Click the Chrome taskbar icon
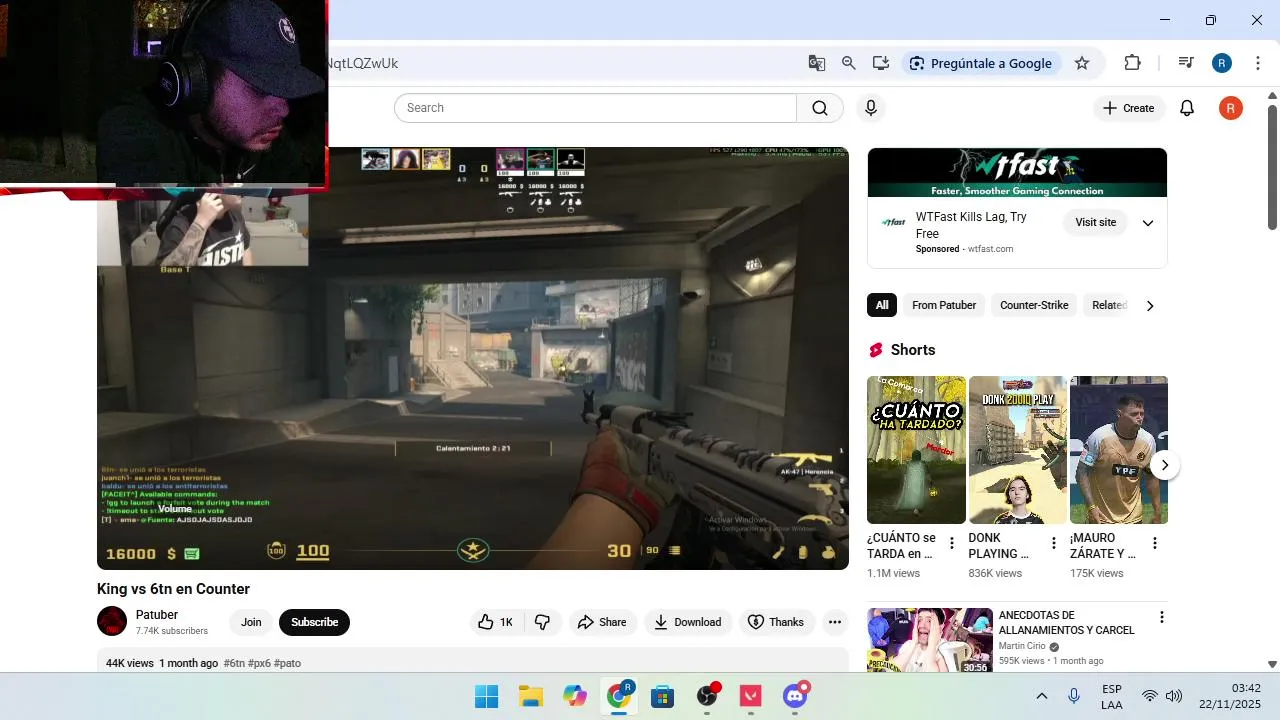Viewport: 1280px width, 720px height. [619, 696]
